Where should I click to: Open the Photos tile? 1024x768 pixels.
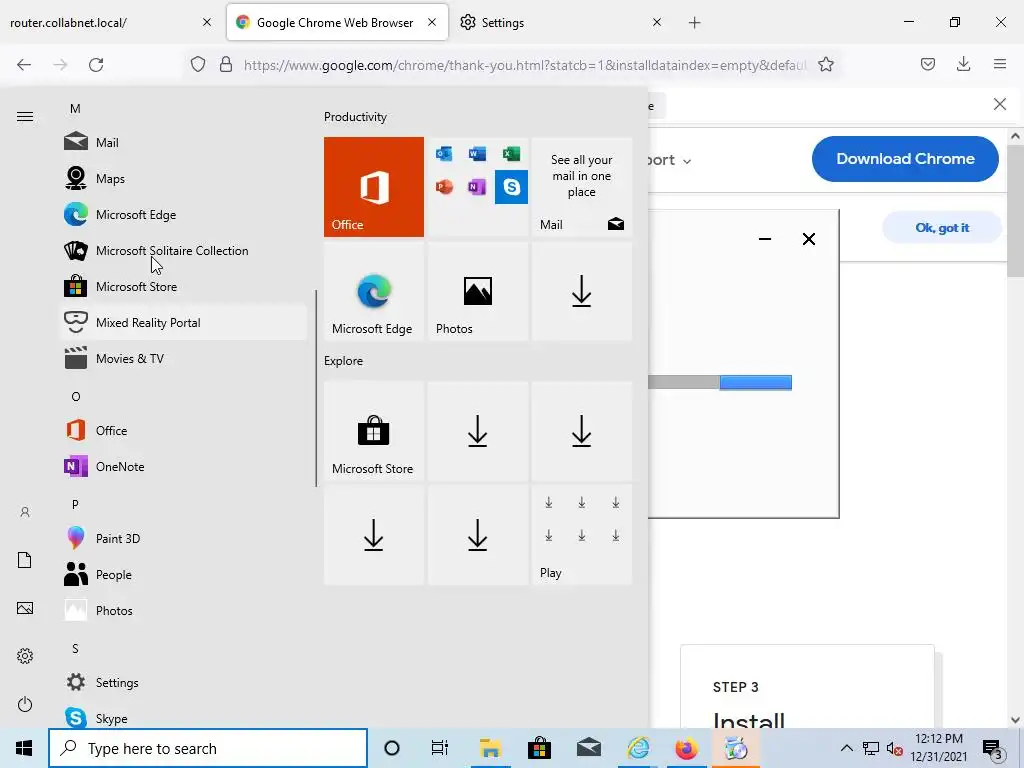477,291
